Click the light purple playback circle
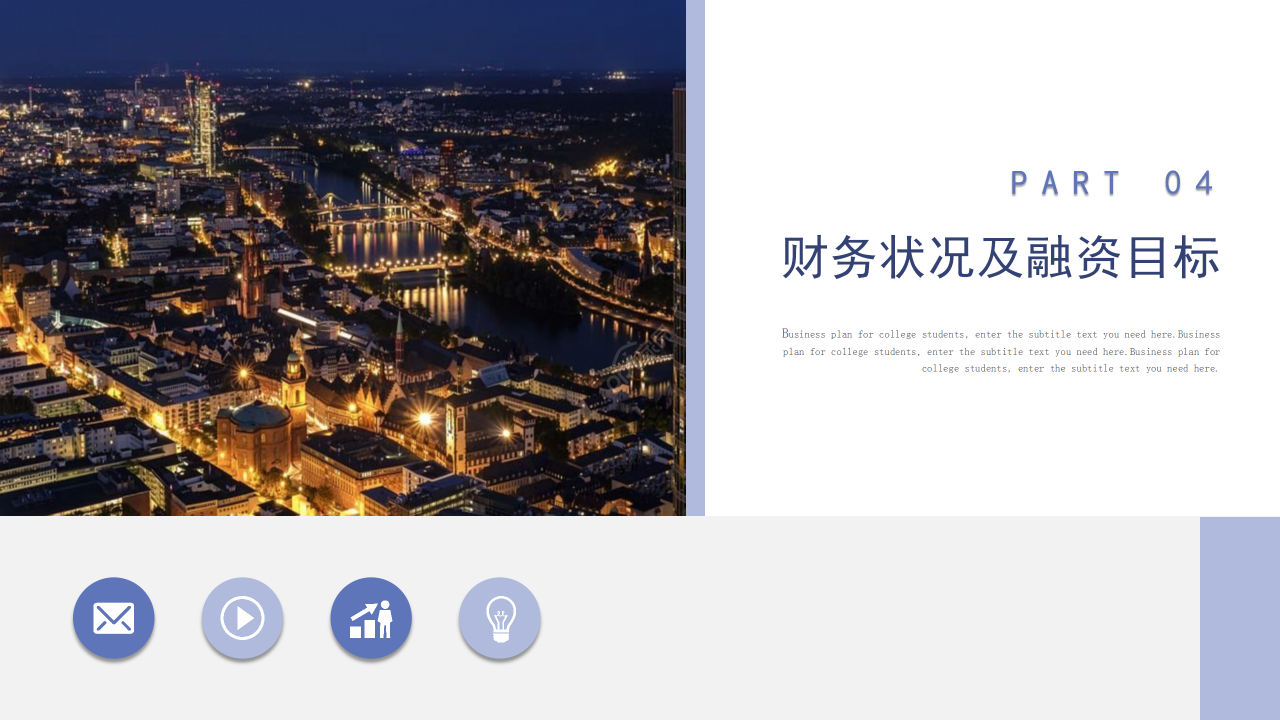The height and width of the screenshot is (720, 1280). pos(242,618)
